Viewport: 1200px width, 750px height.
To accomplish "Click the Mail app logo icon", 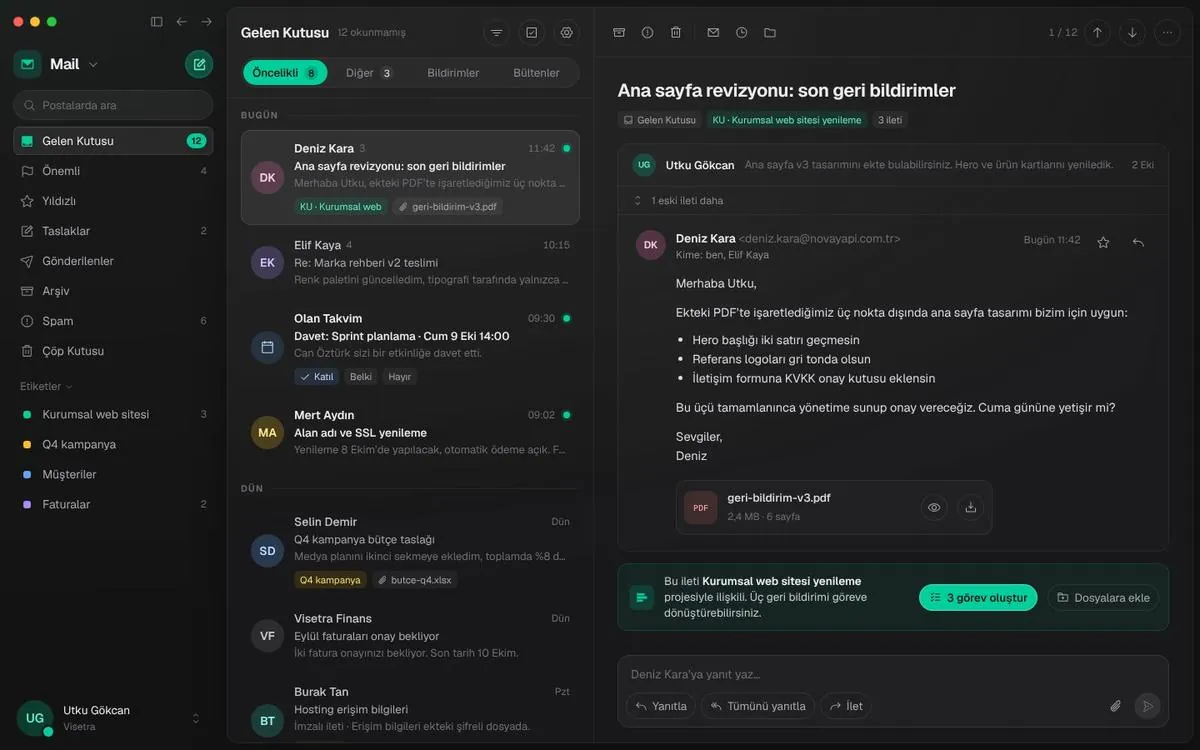I will pyautogui.click(x=27, y=64).
